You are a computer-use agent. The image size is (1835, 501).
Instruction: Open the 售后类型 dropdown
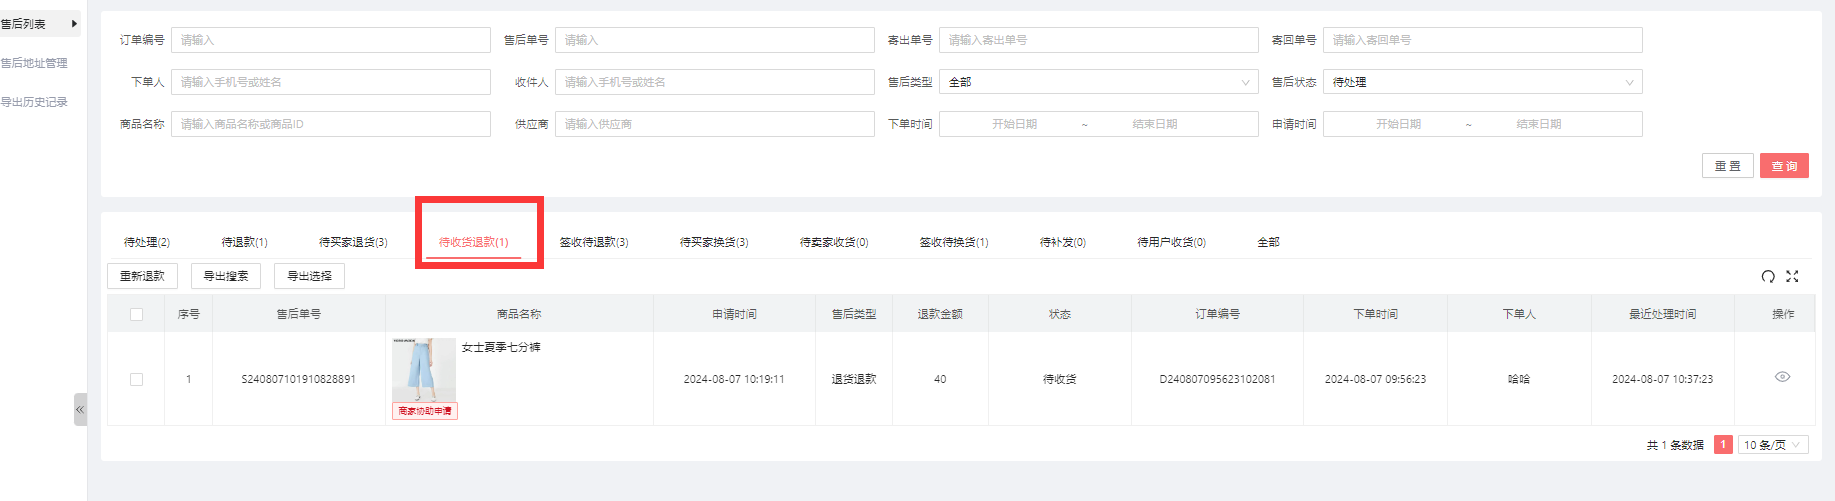1098,82
